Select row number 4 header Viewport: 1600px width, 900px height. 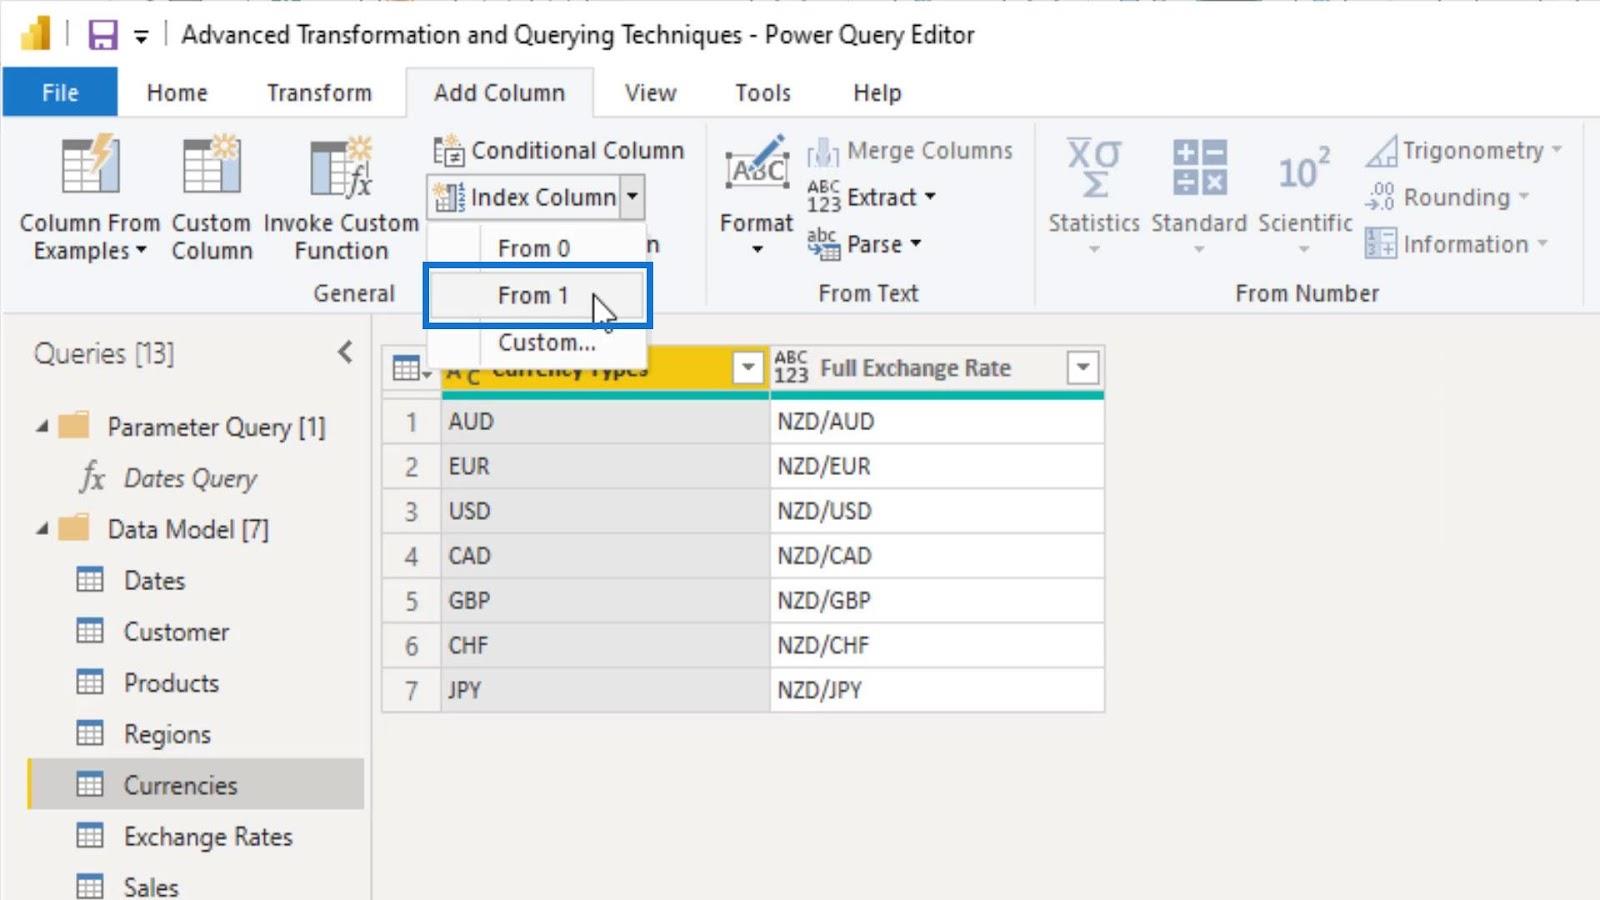(x=411, y=556)
